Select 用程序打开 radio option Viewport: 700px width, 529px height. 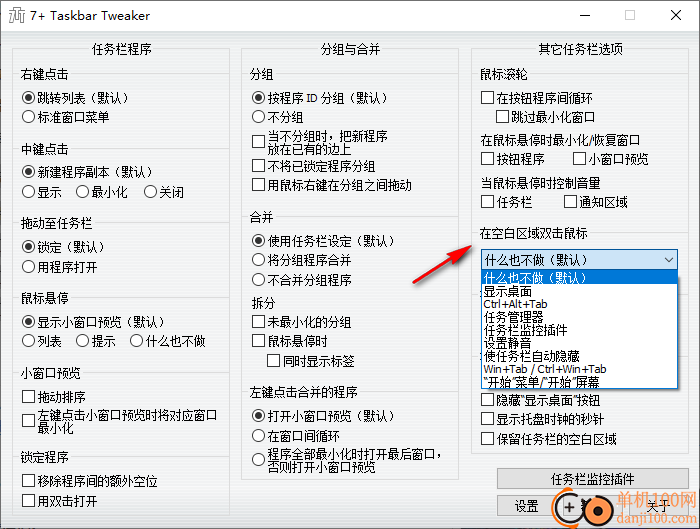coord(29,267)
